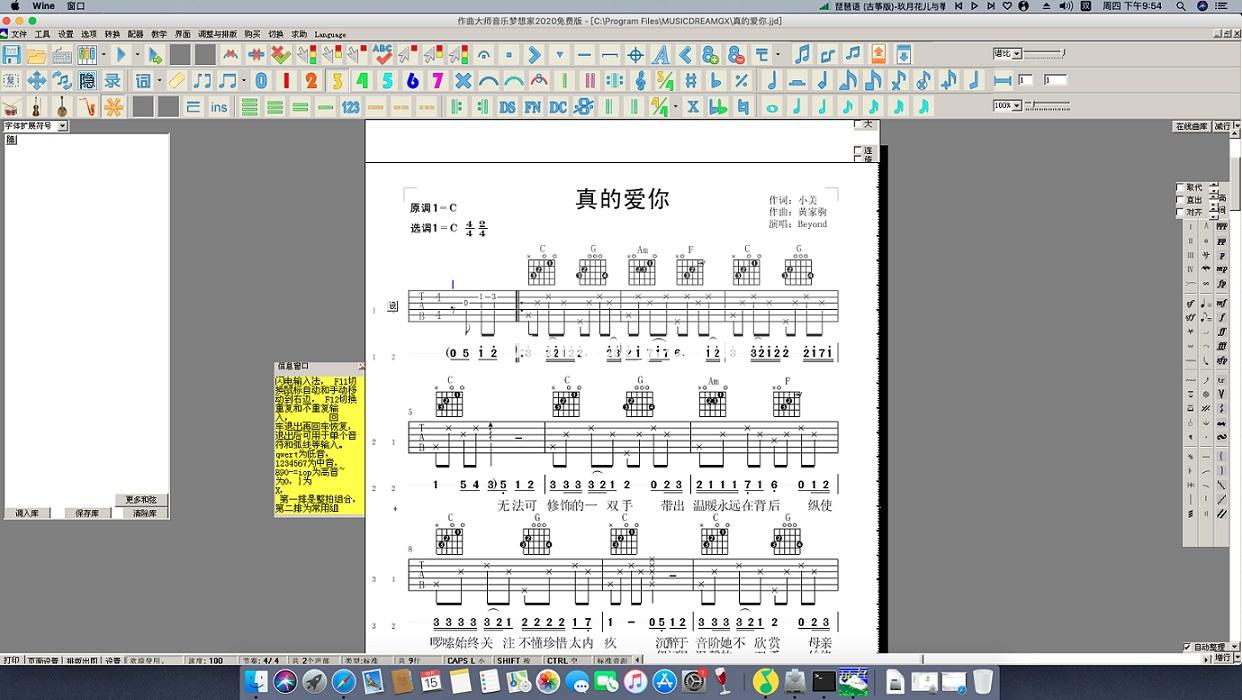The width and height of the screenshot is (1242, 700).
Task: Select the saxophone instrument icon
Action: coord(87,106)
